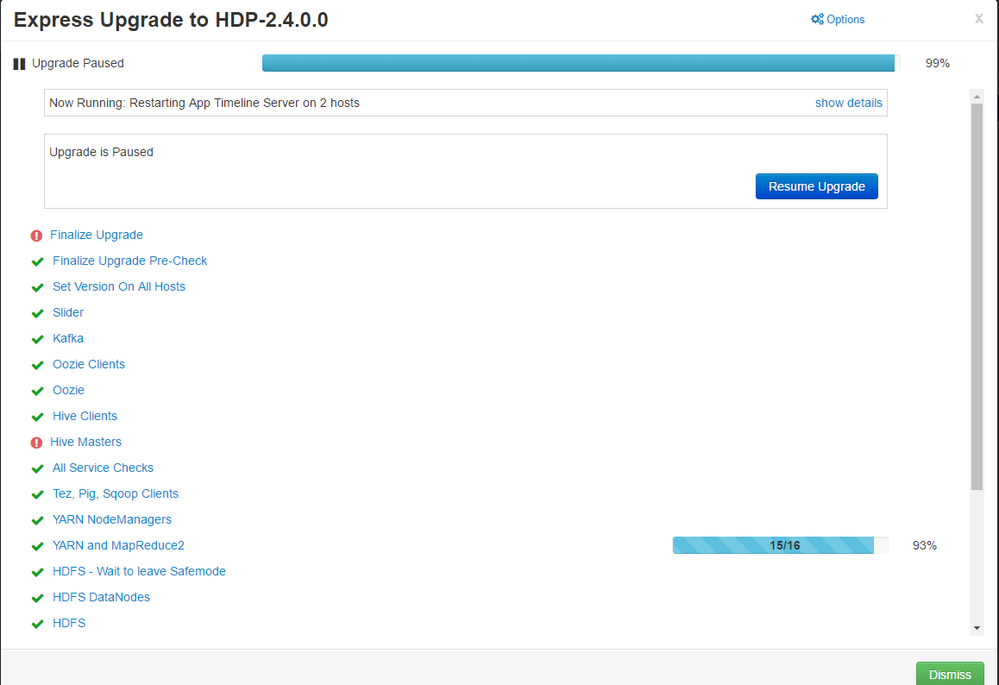999x685 pixels.
Task: Click the green check beside YARN NodeManagers
Action: (x=38, y=521)
